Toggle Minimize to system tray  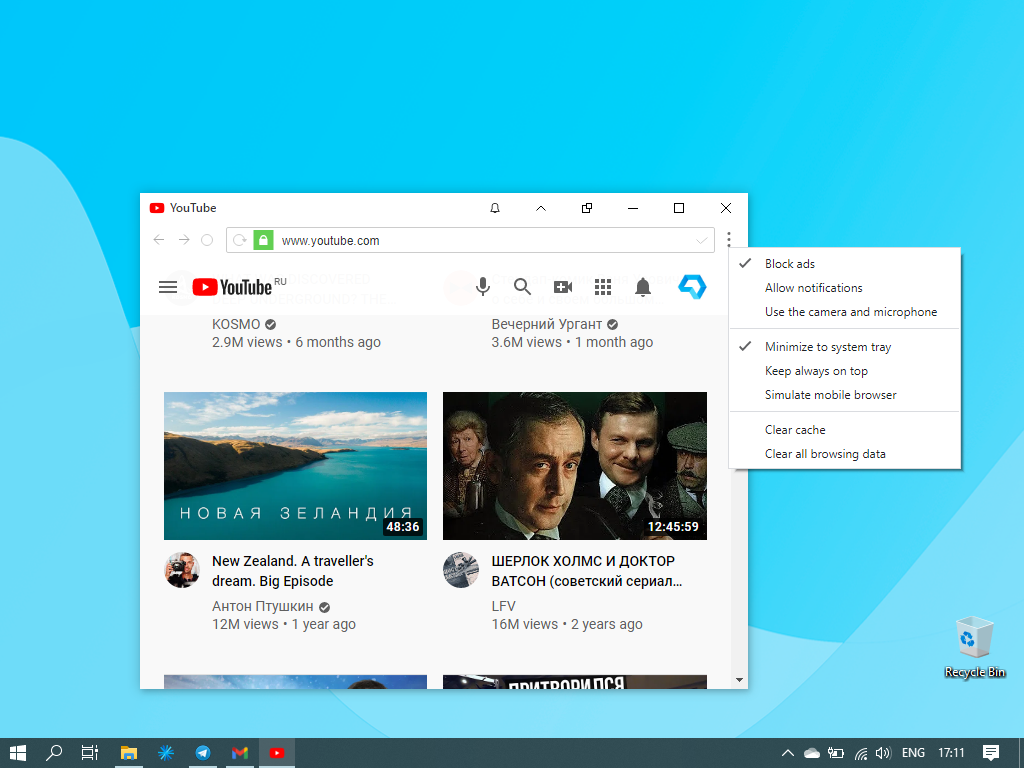point(845,347)
